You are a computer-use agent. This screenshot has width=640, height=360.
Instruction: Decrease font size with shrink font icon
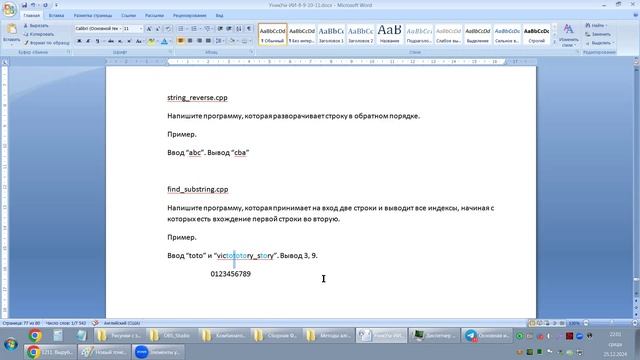coord(158,29)
